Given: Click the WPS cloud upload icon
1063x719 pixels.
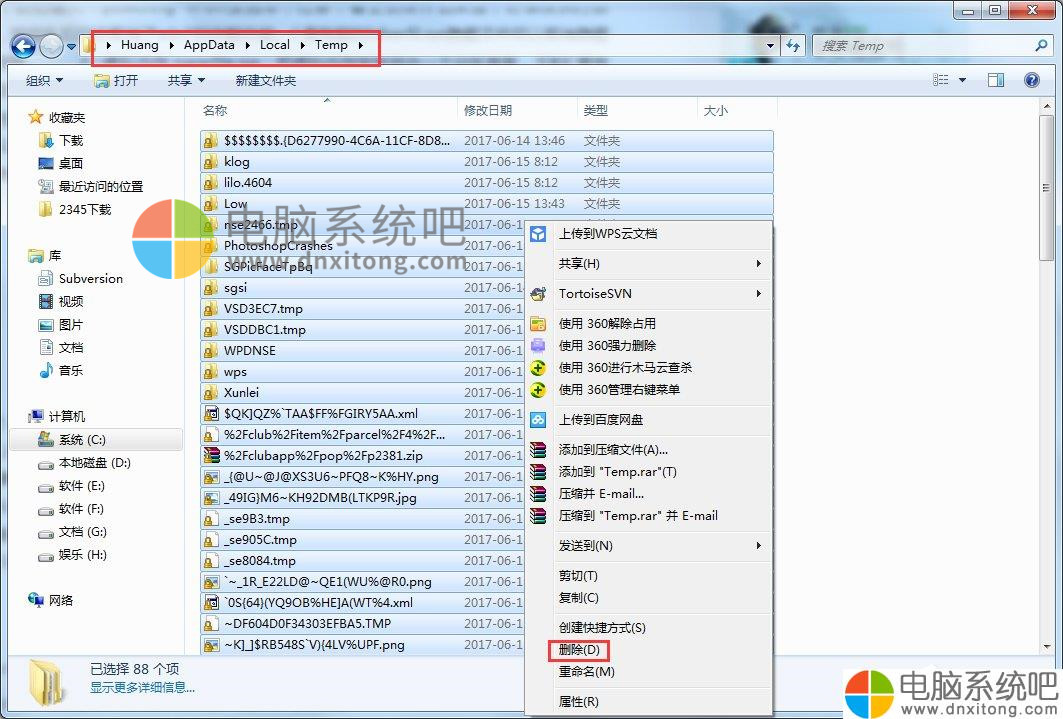Looking at the screenshot, I should click(538, 234).
